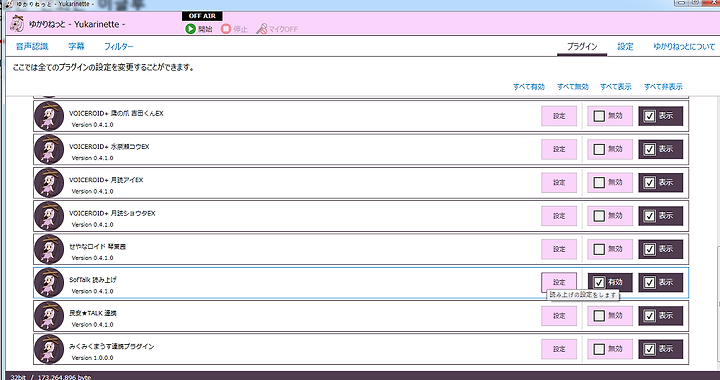720x380 pixels.
Task: Click the memory usage status bar text
Action: pos(51,377)
